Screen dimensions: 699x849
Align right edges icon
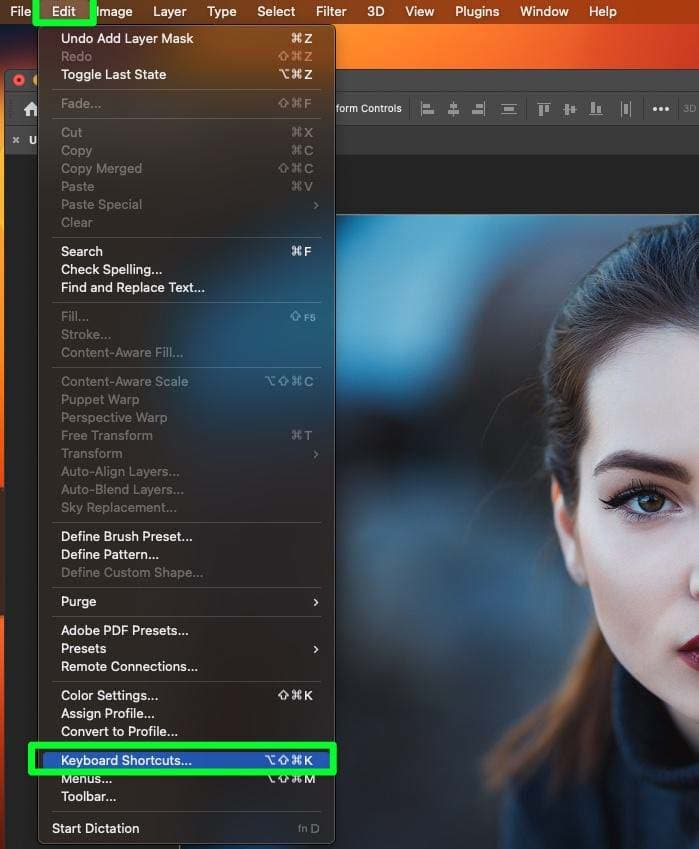coord(478,109)
